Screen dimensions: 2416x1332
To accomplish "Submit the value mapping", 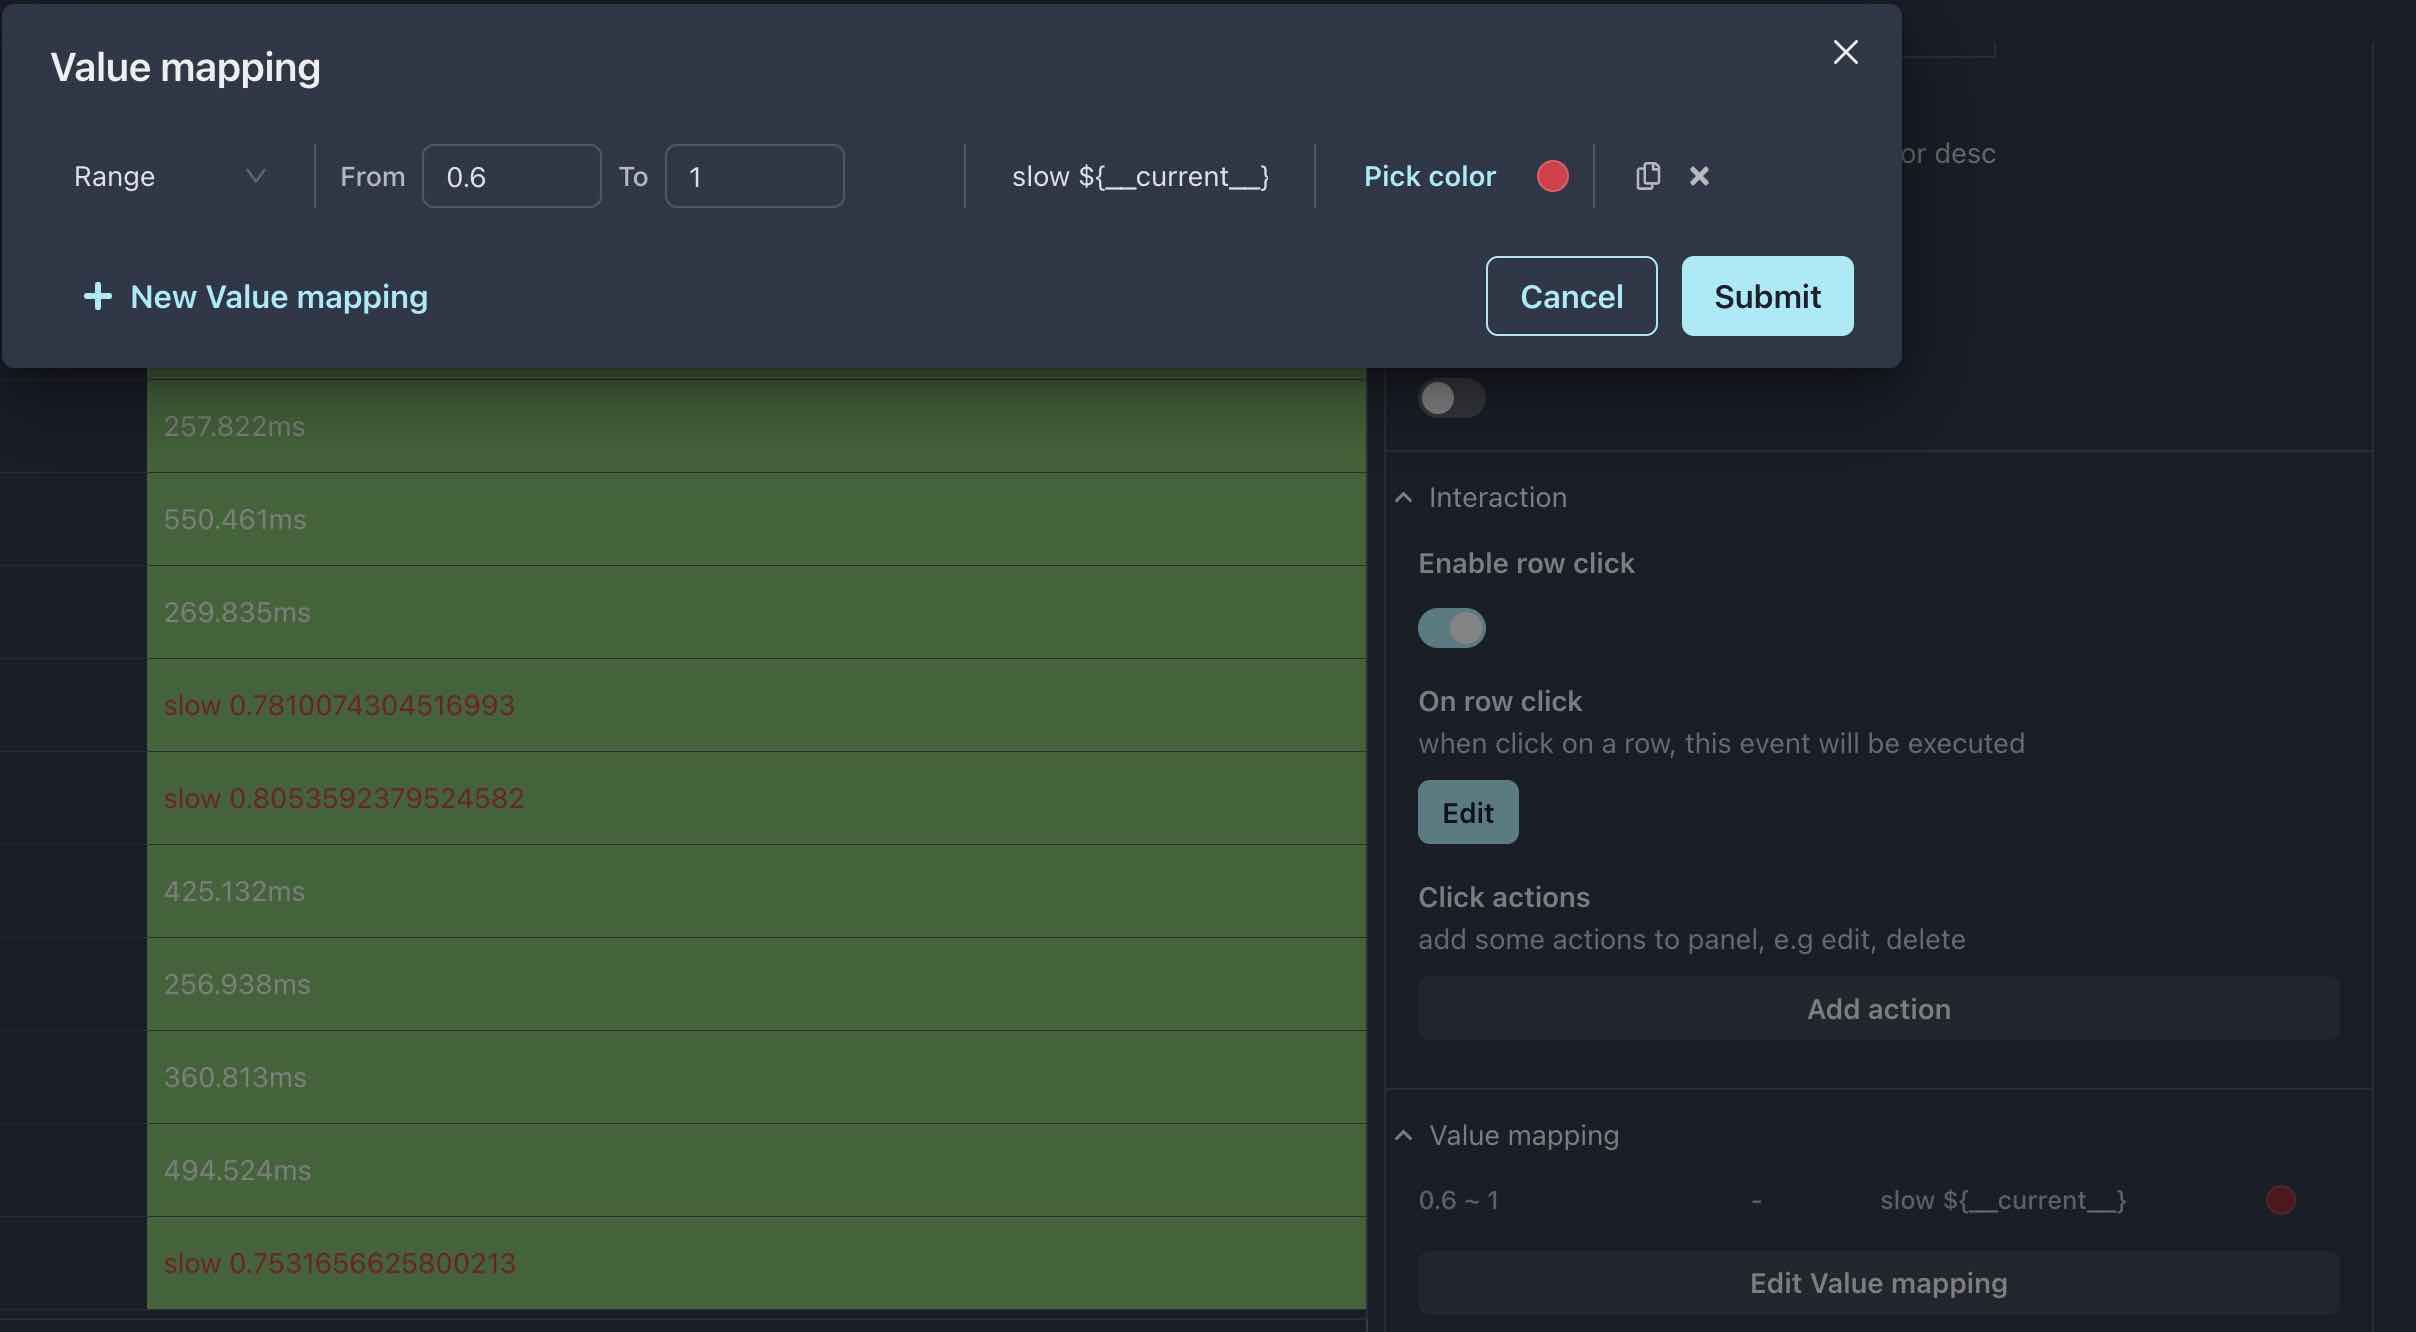I will coord(1767,296).
